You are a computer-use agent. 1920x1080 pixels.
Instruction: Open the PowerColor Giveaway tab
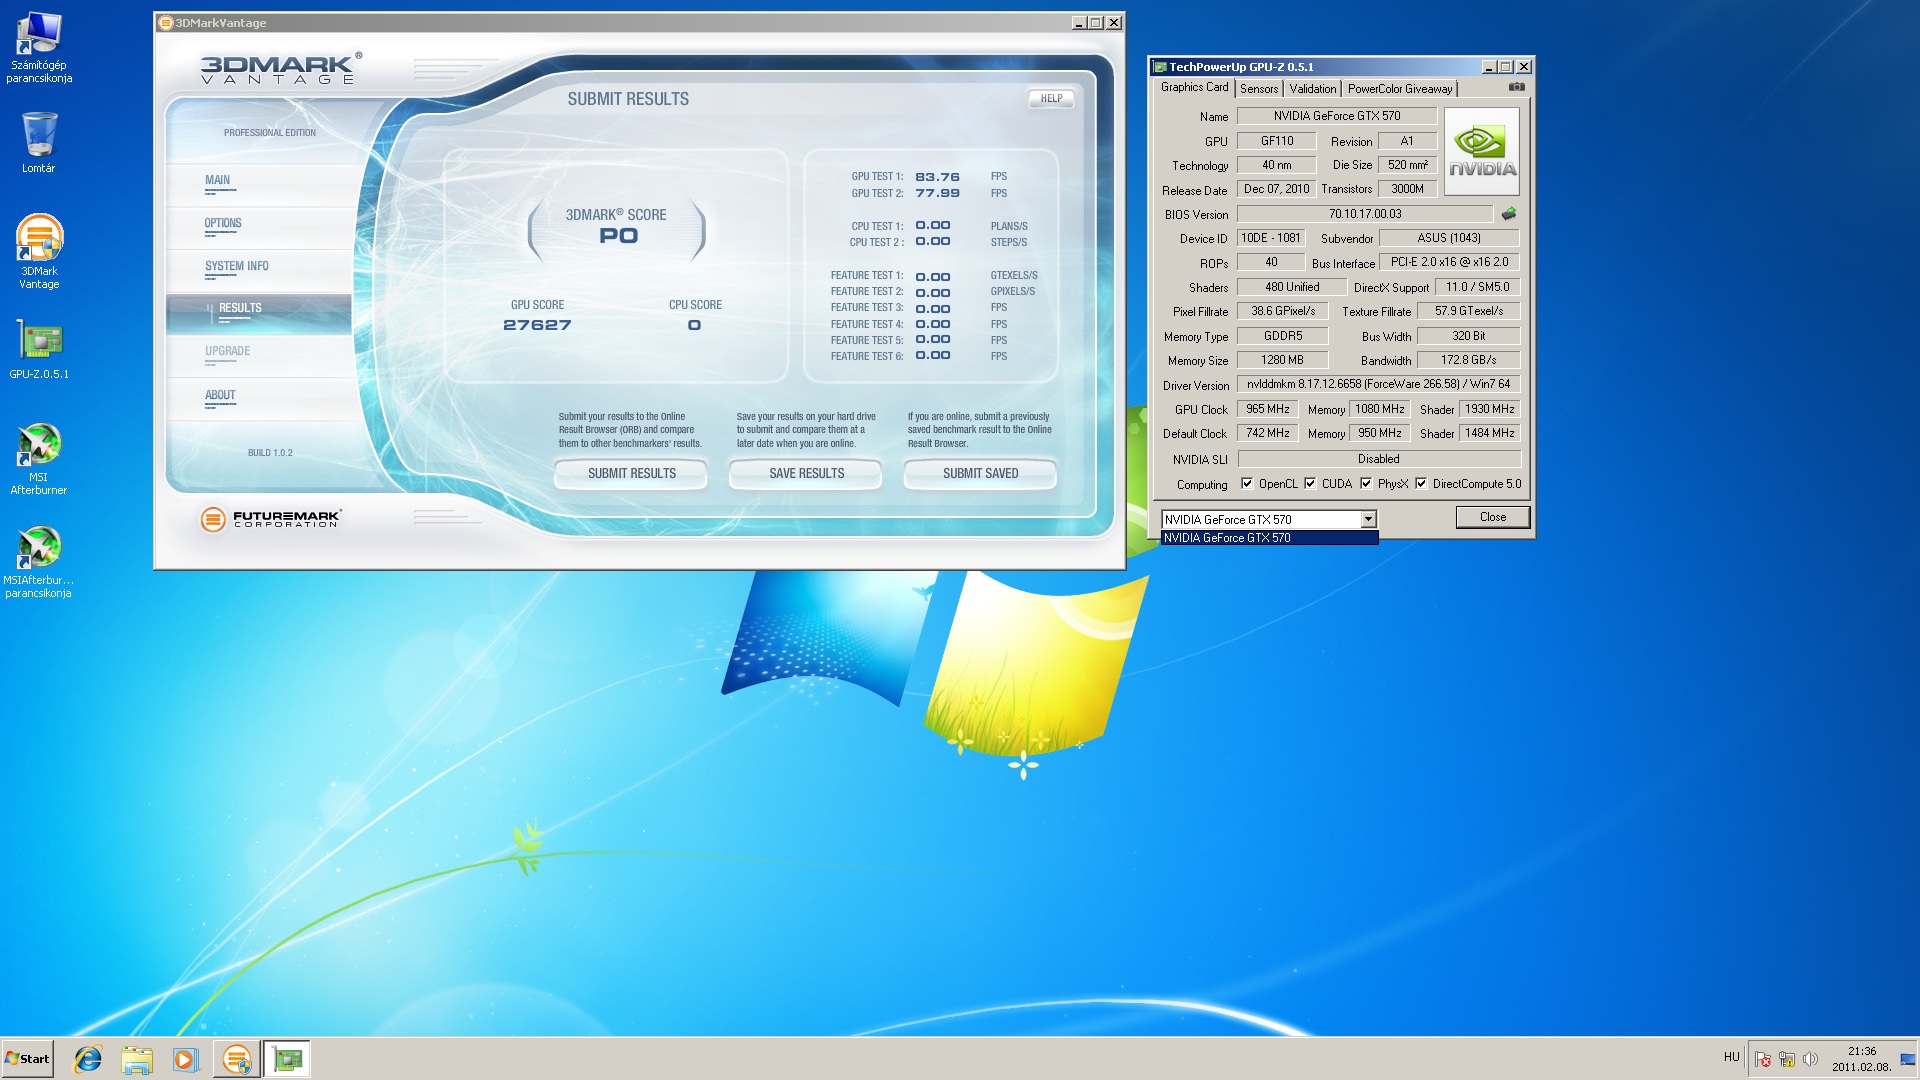pyautogui.click(x=1400, y=89)
